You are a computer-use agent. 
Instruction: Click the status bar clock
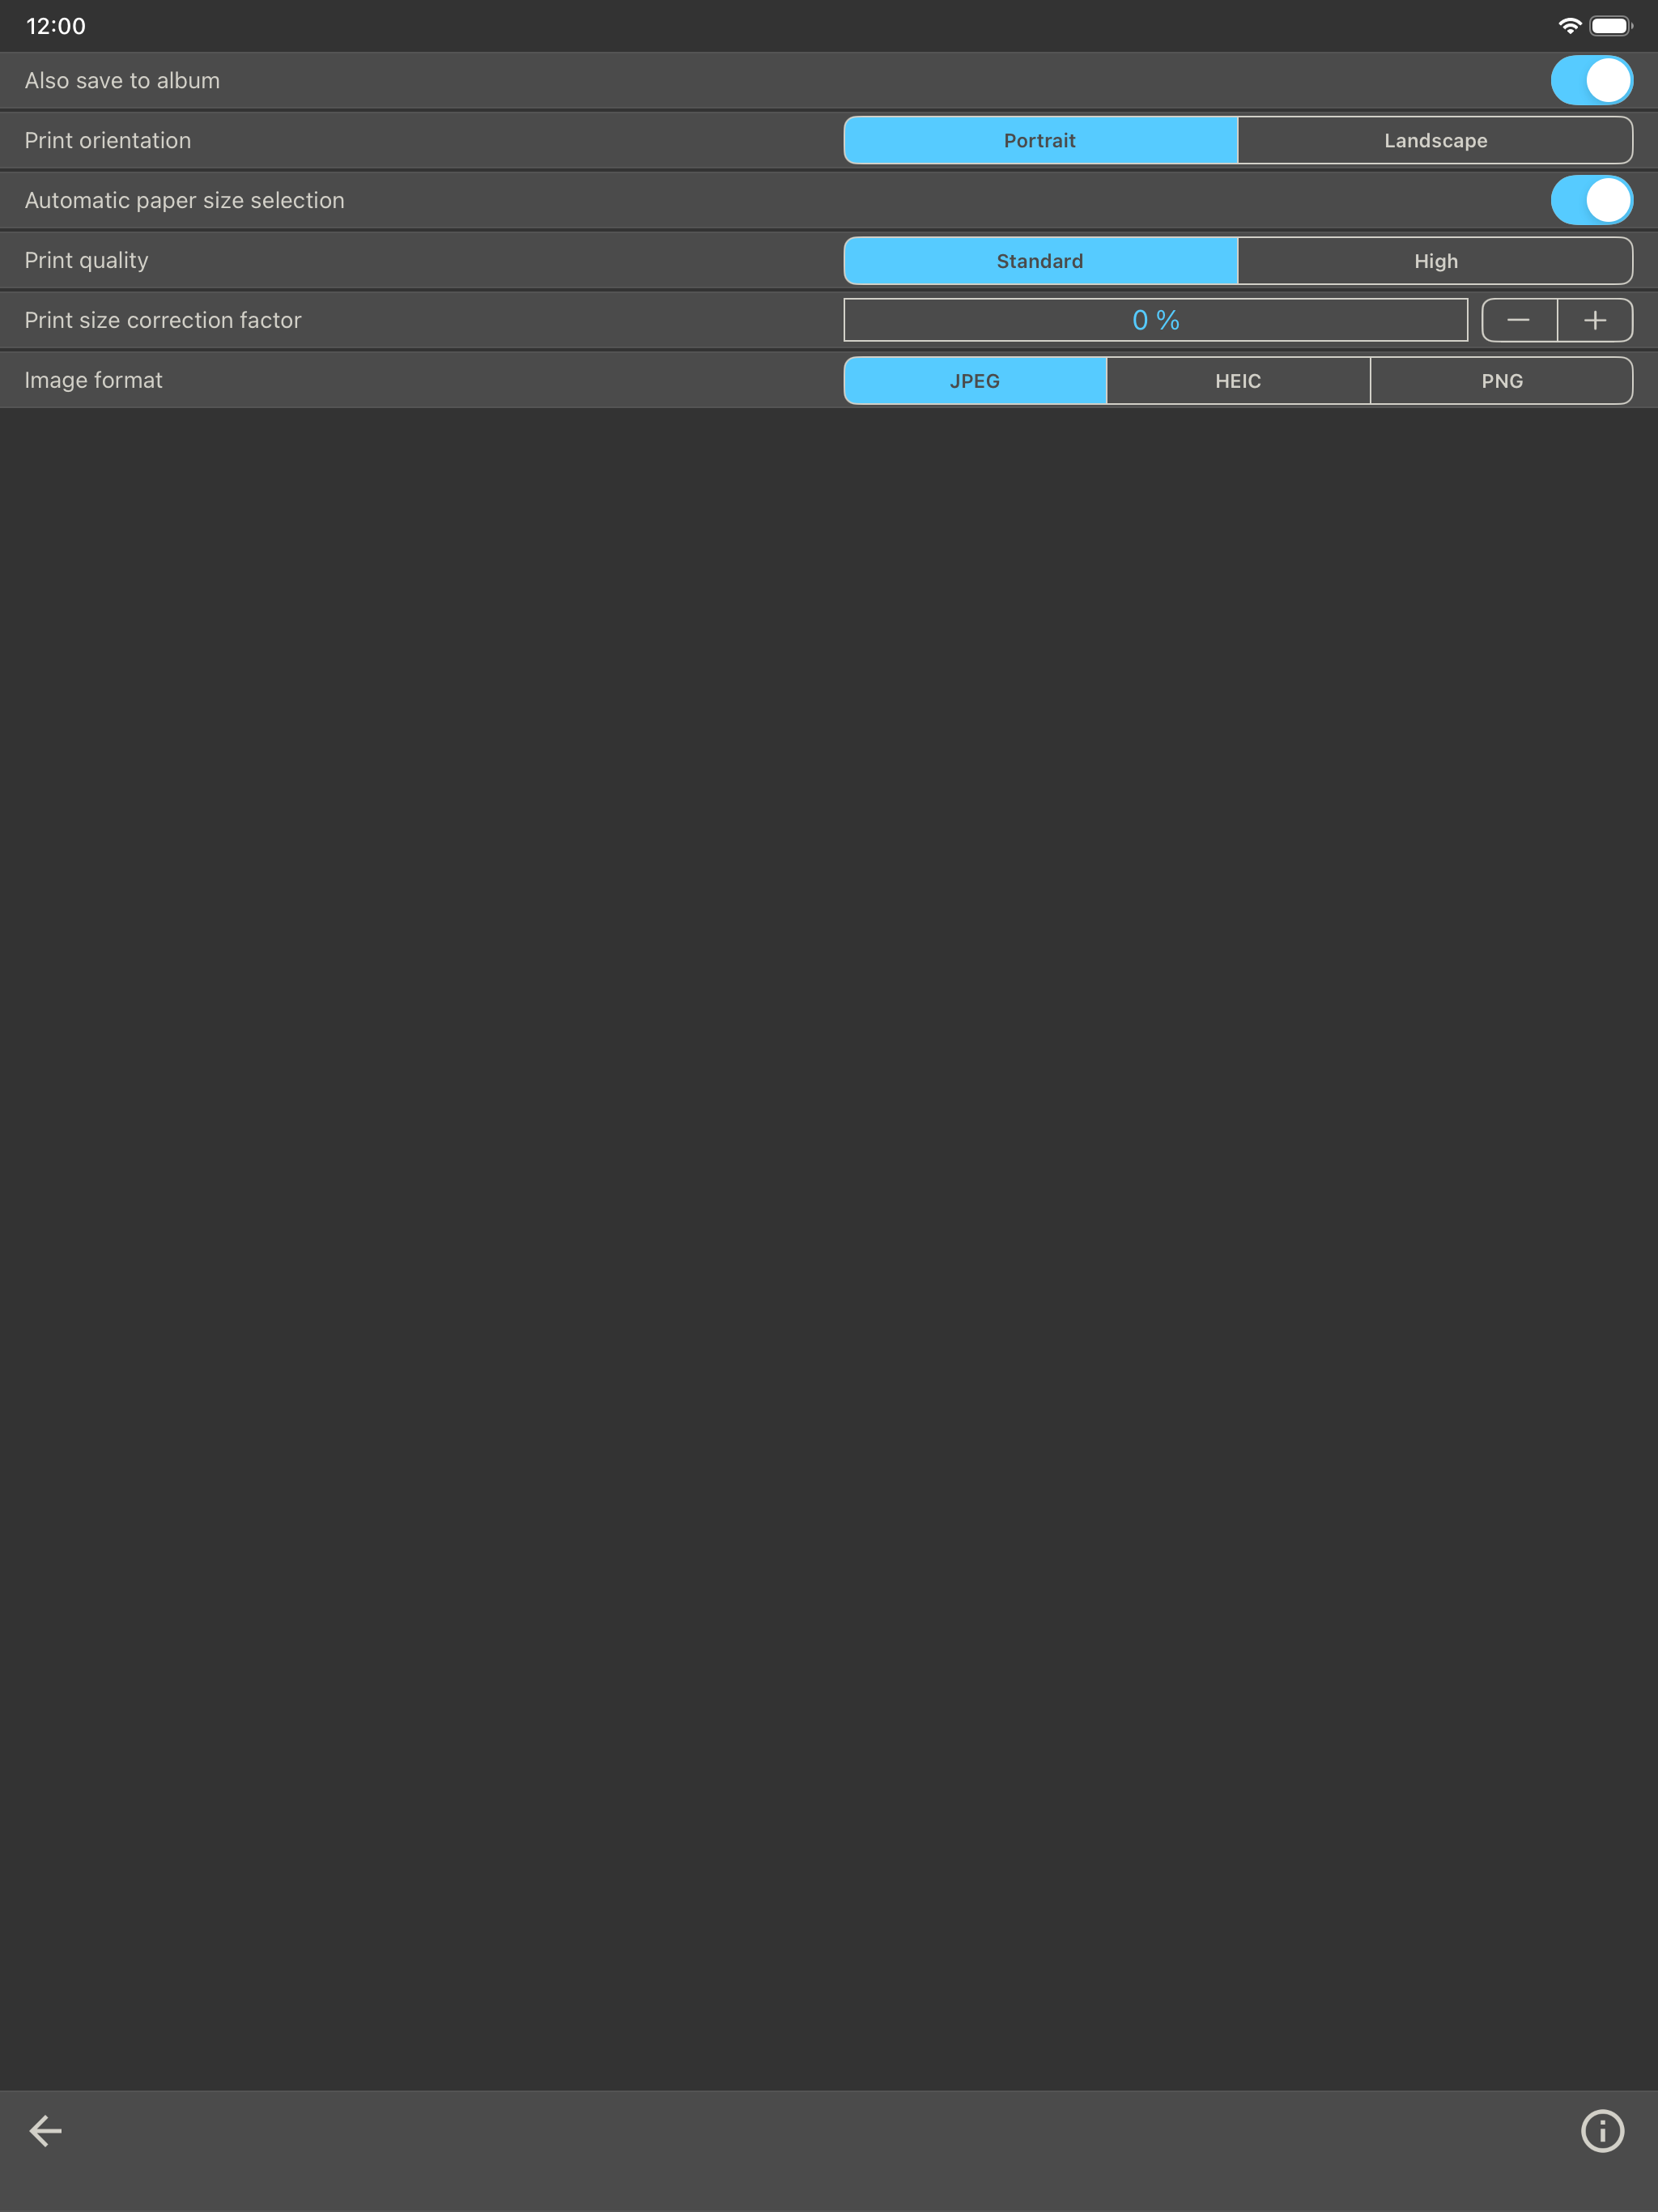coord(56,26)
